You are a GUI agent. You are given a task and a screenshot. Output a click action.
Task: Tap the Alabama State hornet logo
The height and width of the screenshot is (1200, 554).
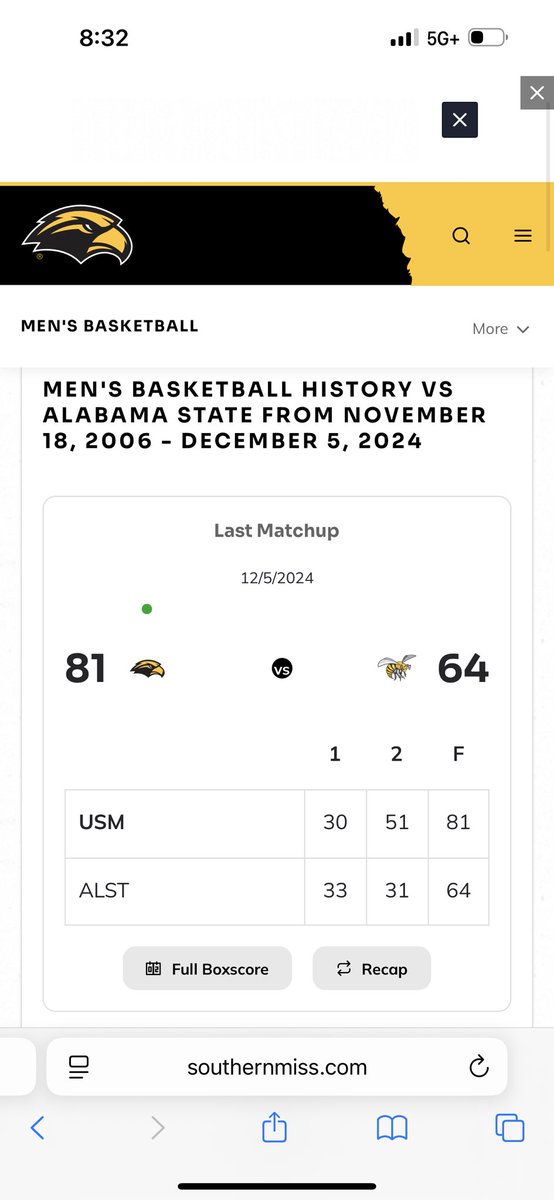coord(396,668)
